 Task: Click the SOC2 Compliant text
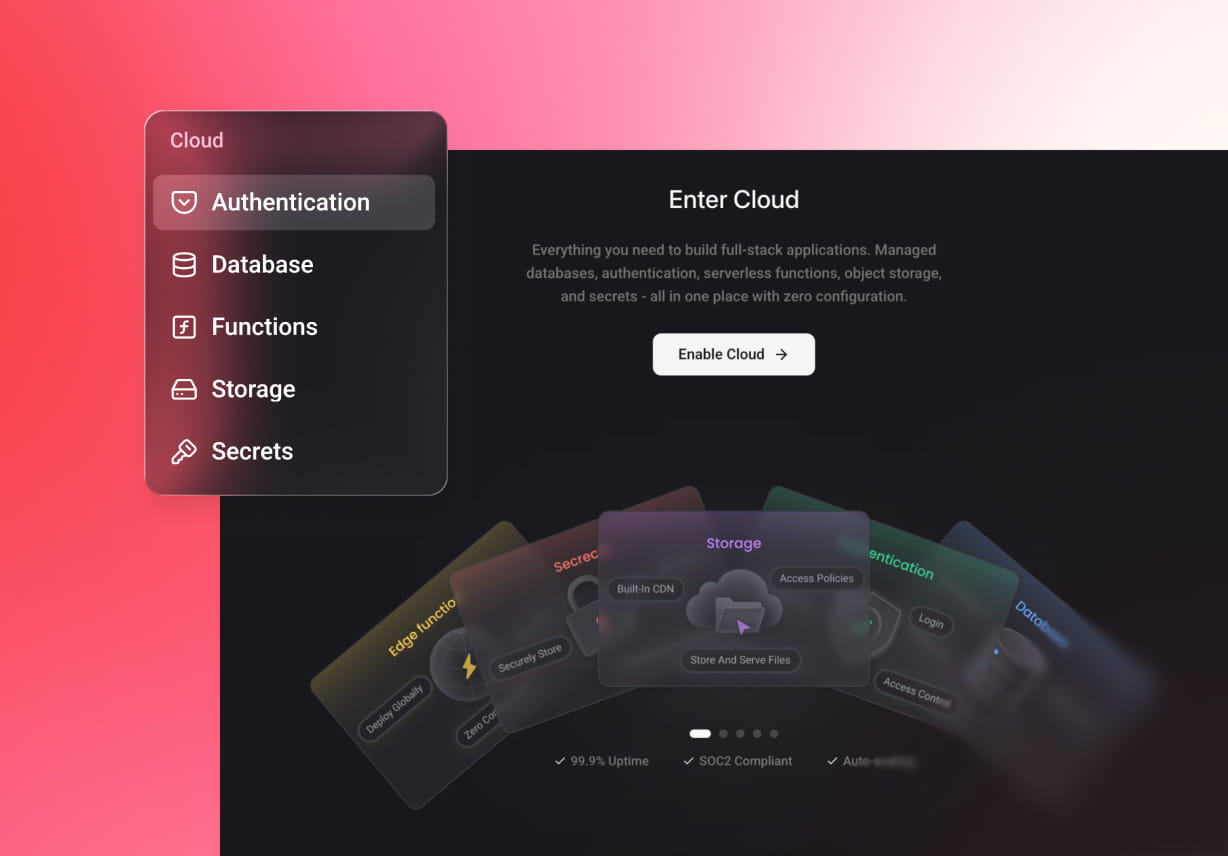click(745, 761)
